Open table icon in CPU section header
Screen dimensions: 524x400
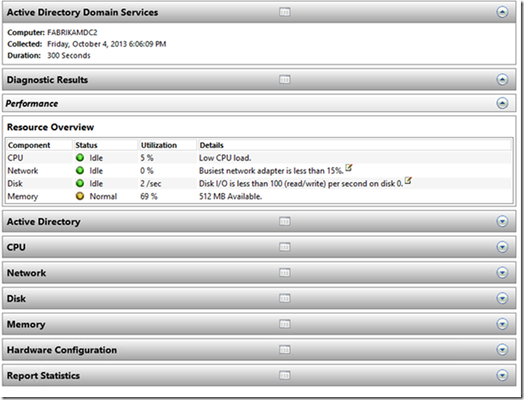[x=284, y=247]
